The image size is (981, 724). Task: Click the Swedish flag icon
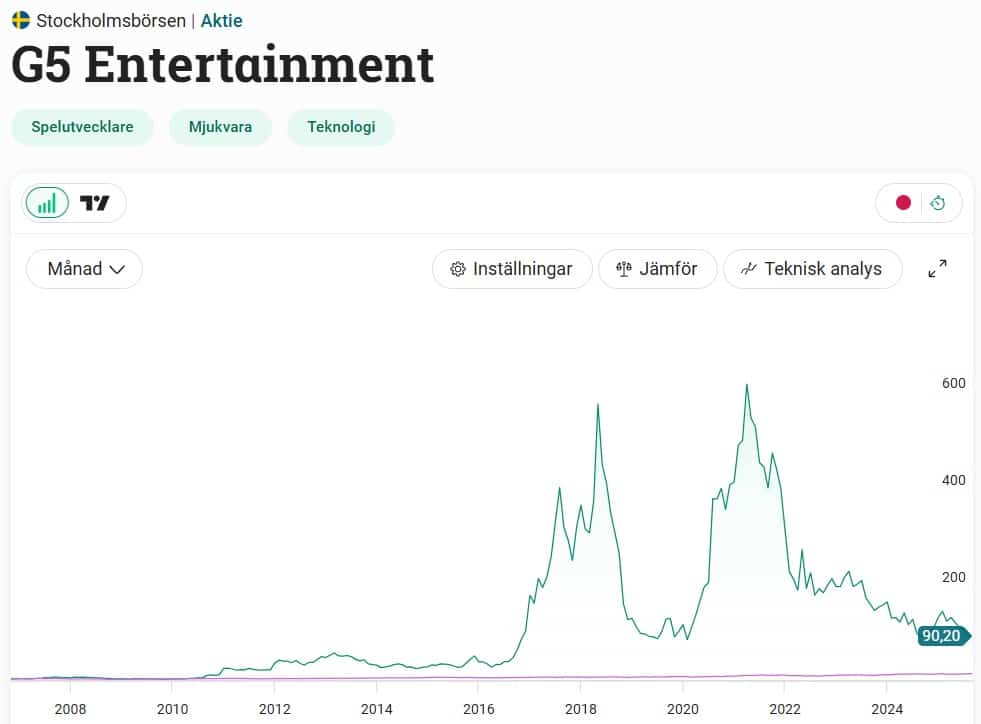point(21,20)
